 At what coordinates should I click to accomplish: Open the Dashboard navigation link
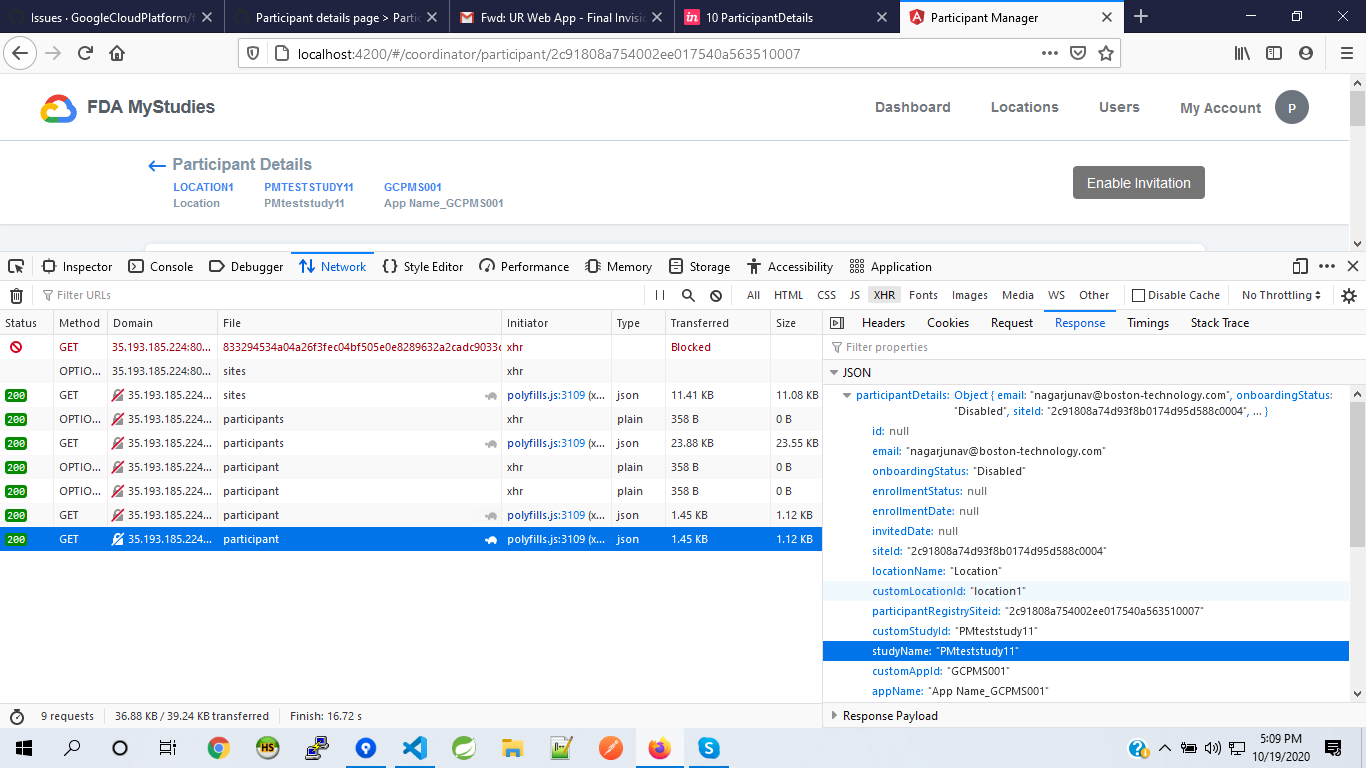coord(913,107)
